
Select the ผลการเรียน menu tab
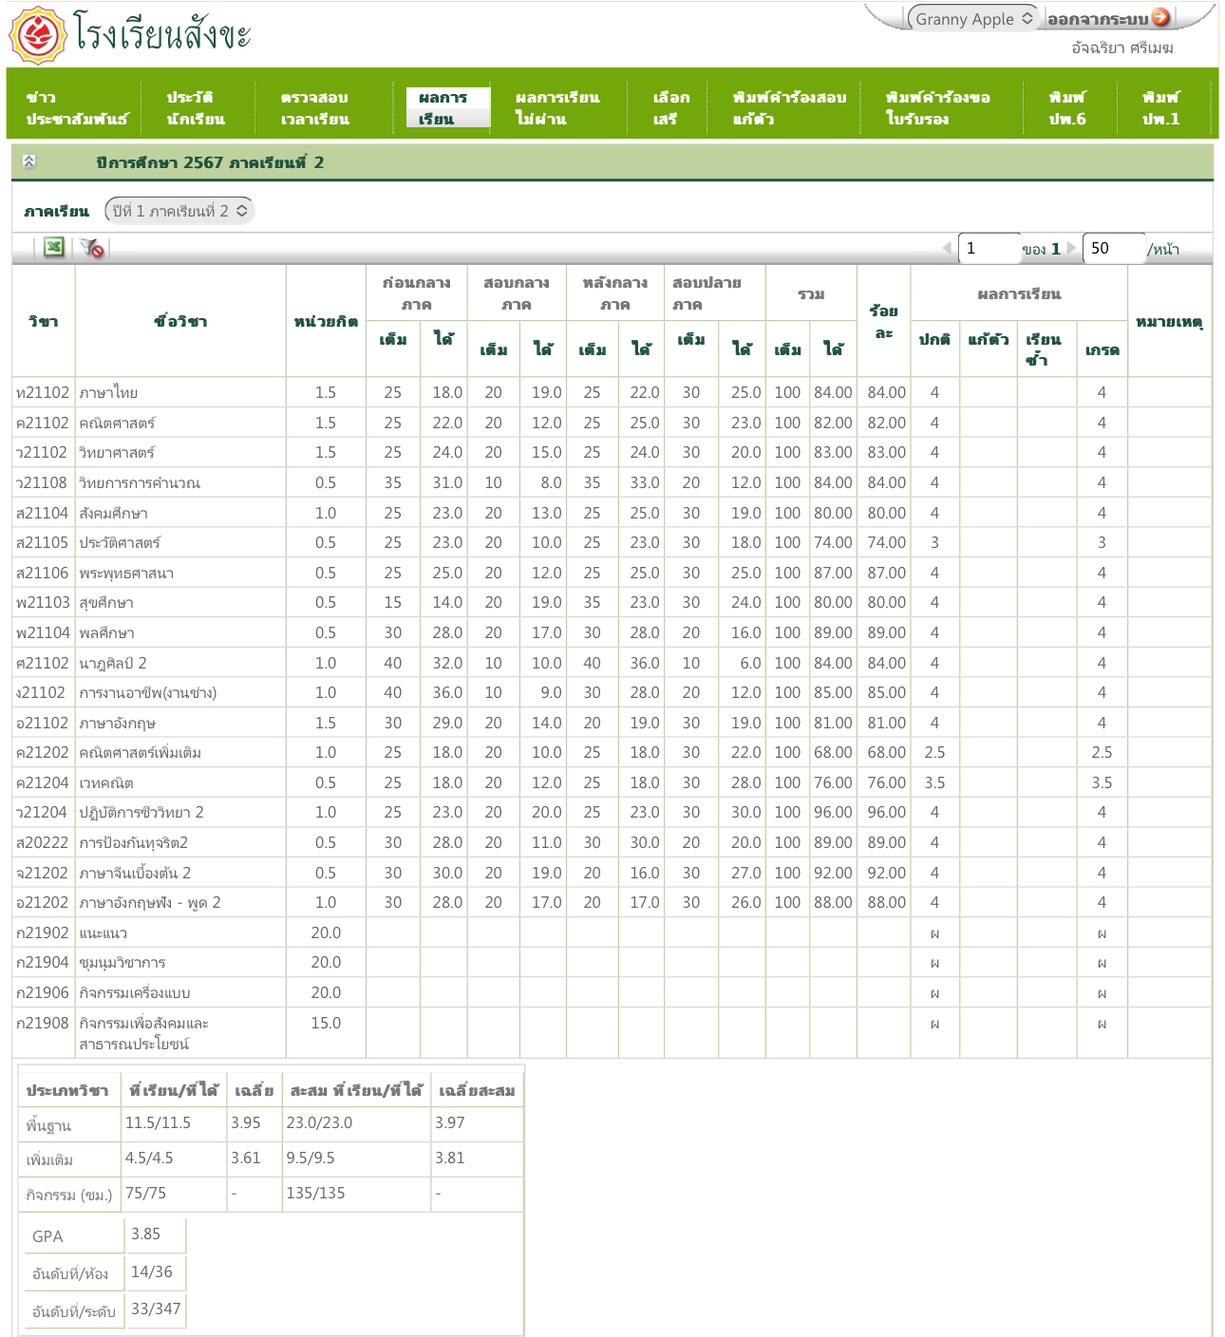pyautogui.click(x=447, y=108)
